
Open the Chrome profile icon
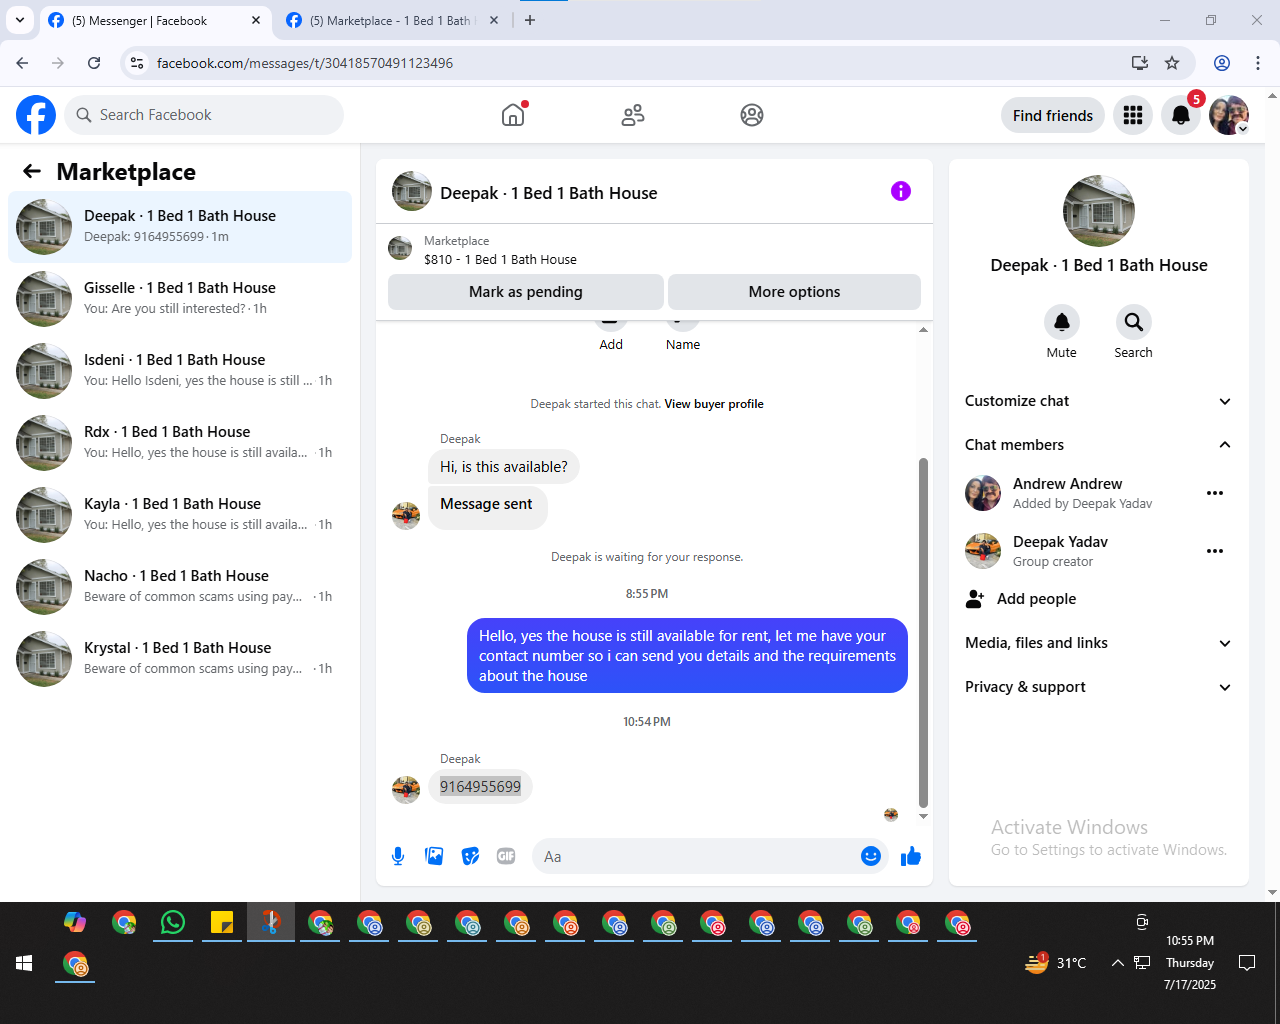pyautogui.click(x=1222, y=63)
